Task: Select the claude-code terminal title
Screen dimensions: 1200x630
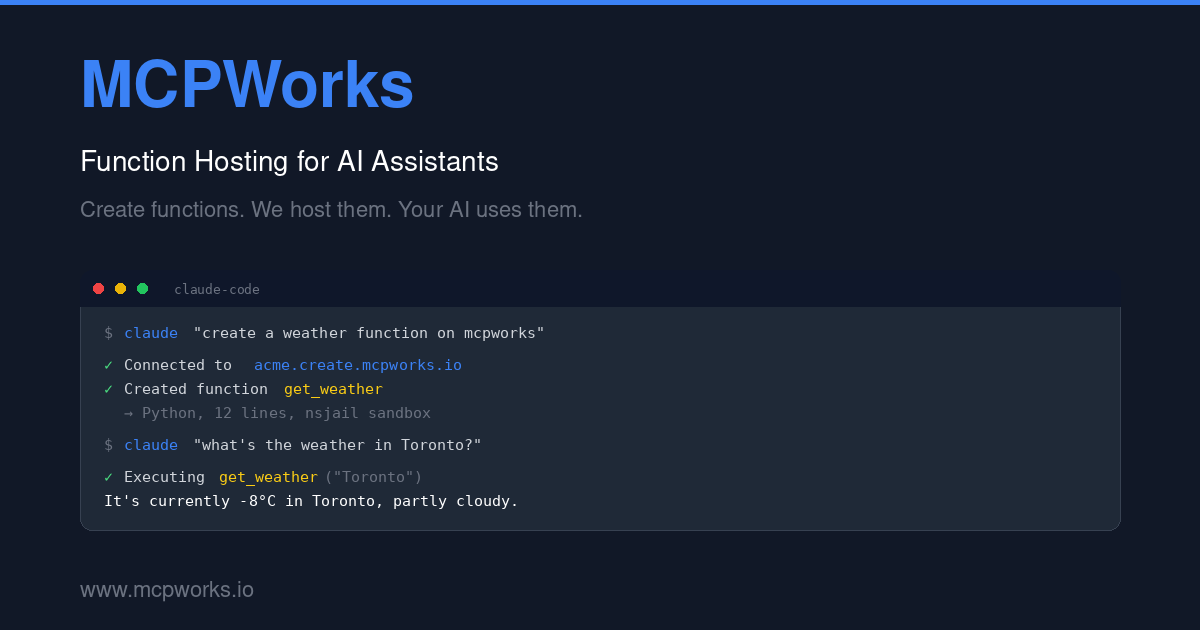Action: [217, 290]
